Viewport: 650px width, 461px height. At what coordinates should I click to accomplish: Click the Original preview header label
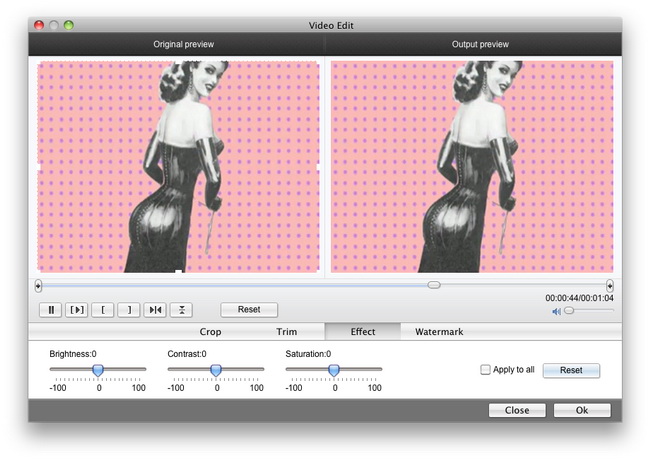tap(184, 44)
